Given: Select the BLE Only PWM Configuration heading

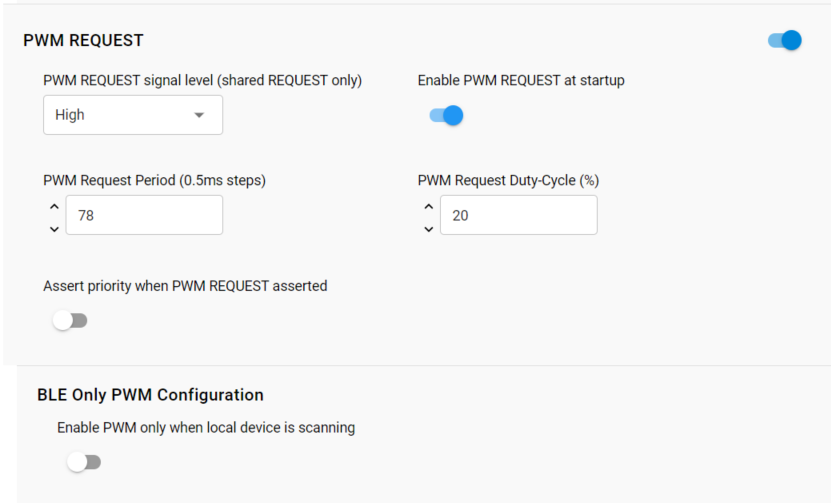Looking at the screenshot, I should [150, 395].
